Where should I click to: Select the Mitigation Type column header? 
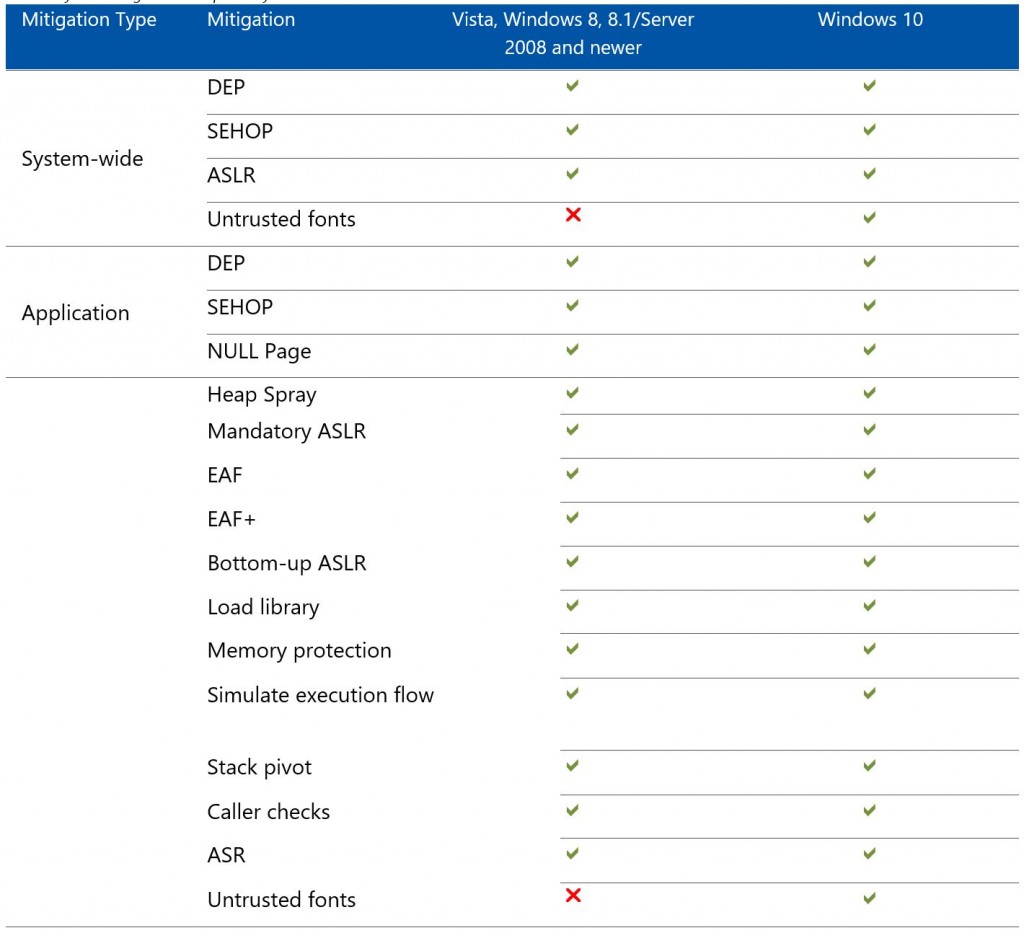(x=89, y=19)
